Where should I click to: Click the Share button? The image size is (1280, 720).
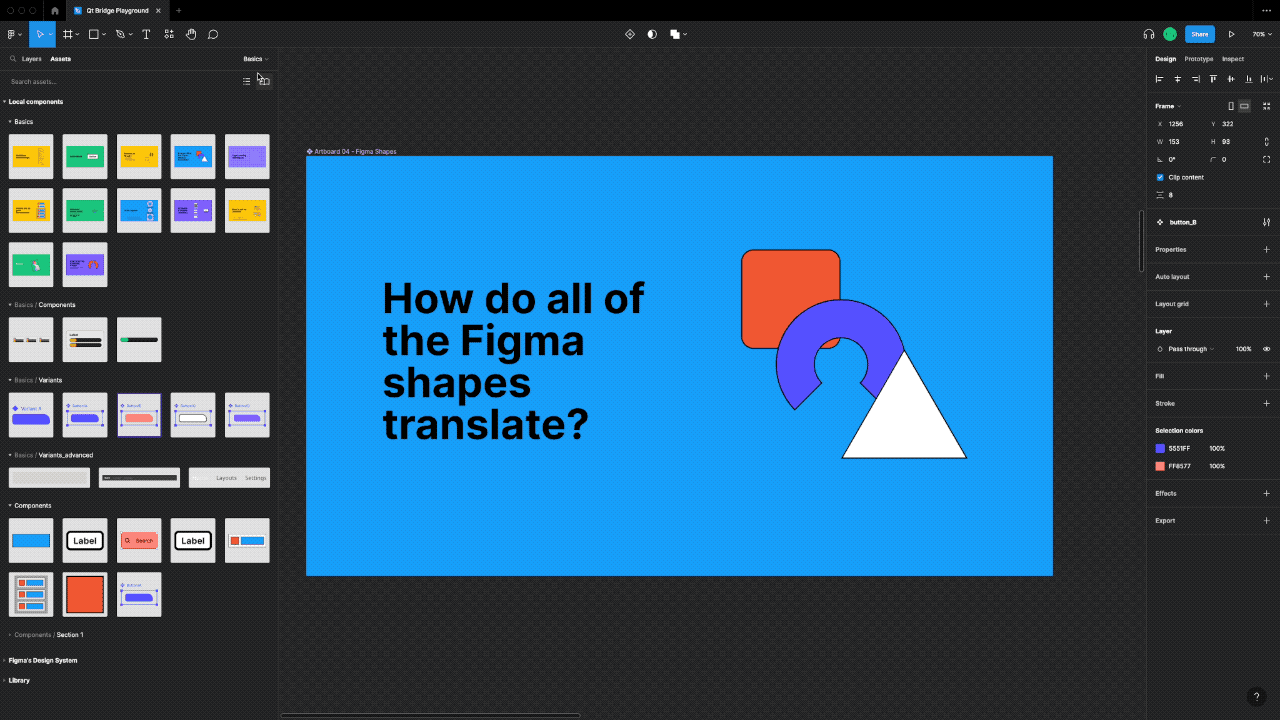pos(1199,33)
